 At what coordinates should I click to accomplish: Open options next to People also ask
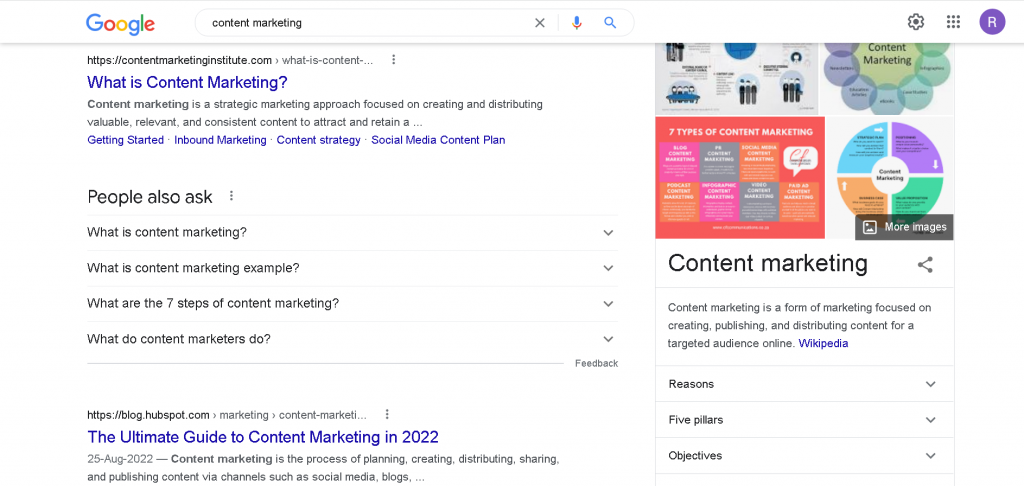[x=231, y=196]
